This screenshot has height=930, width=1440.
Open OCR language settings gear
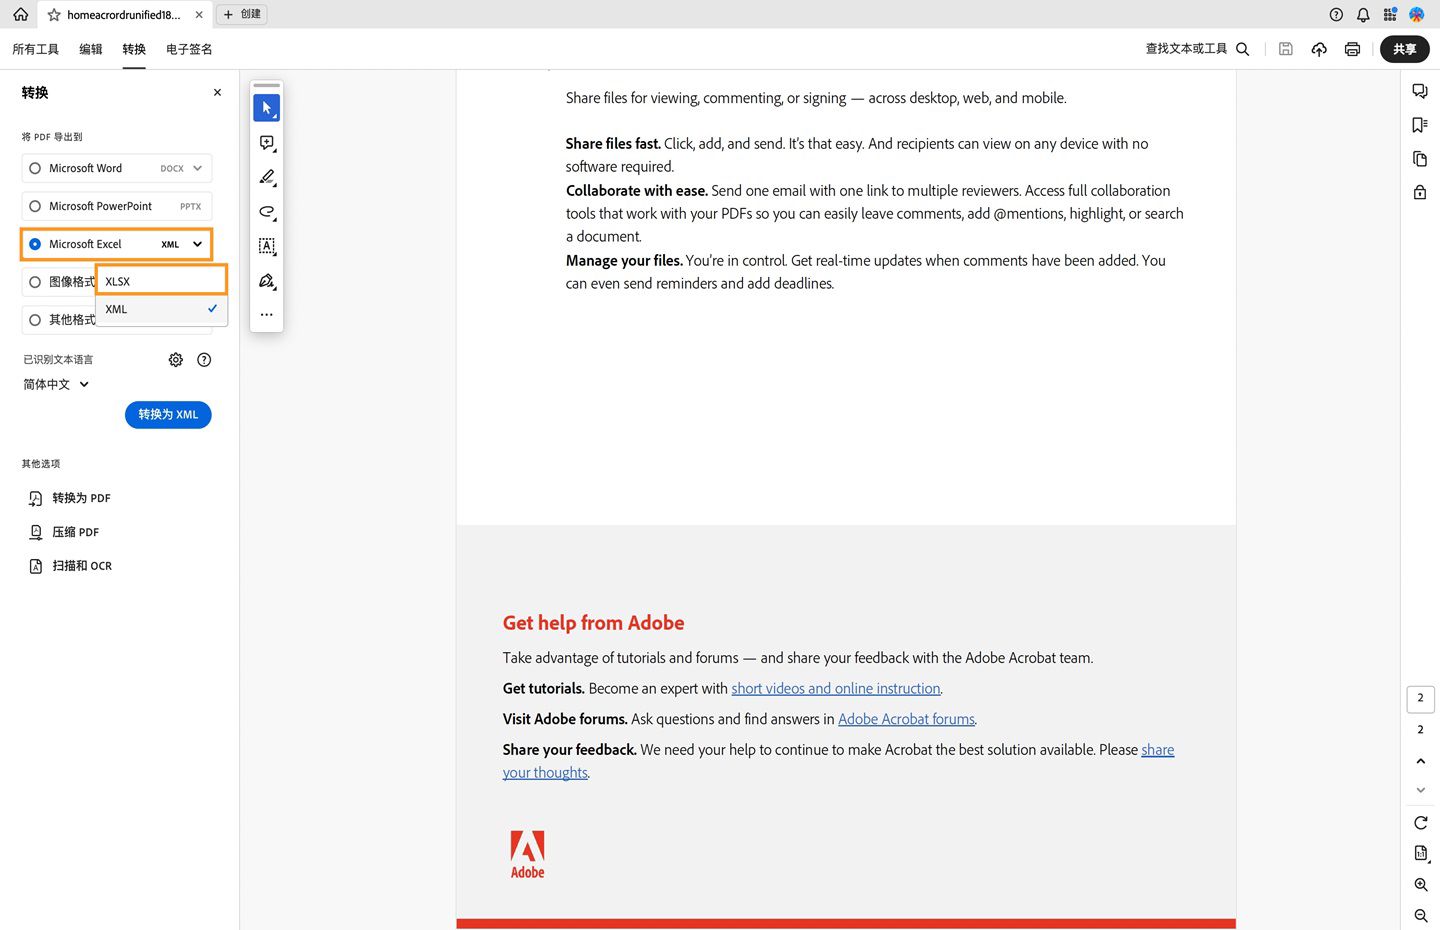(176, 360)
